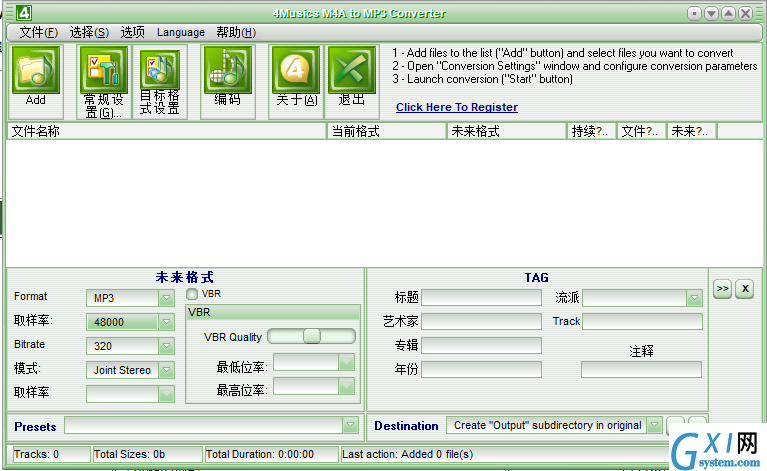Expand the Format MP3 dropdown
This screenshot has height=471, width=767.
[x=166, y=298]
